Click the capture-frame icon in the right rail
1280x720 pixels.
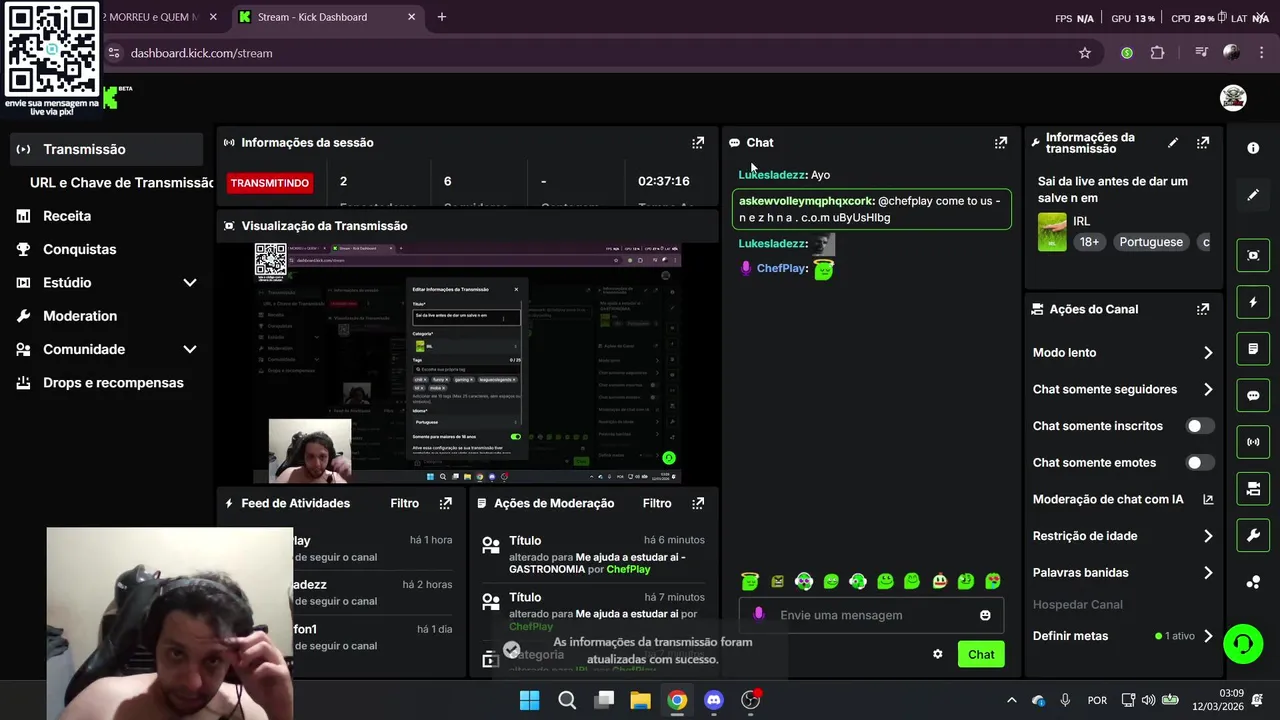pos(1253,255)
